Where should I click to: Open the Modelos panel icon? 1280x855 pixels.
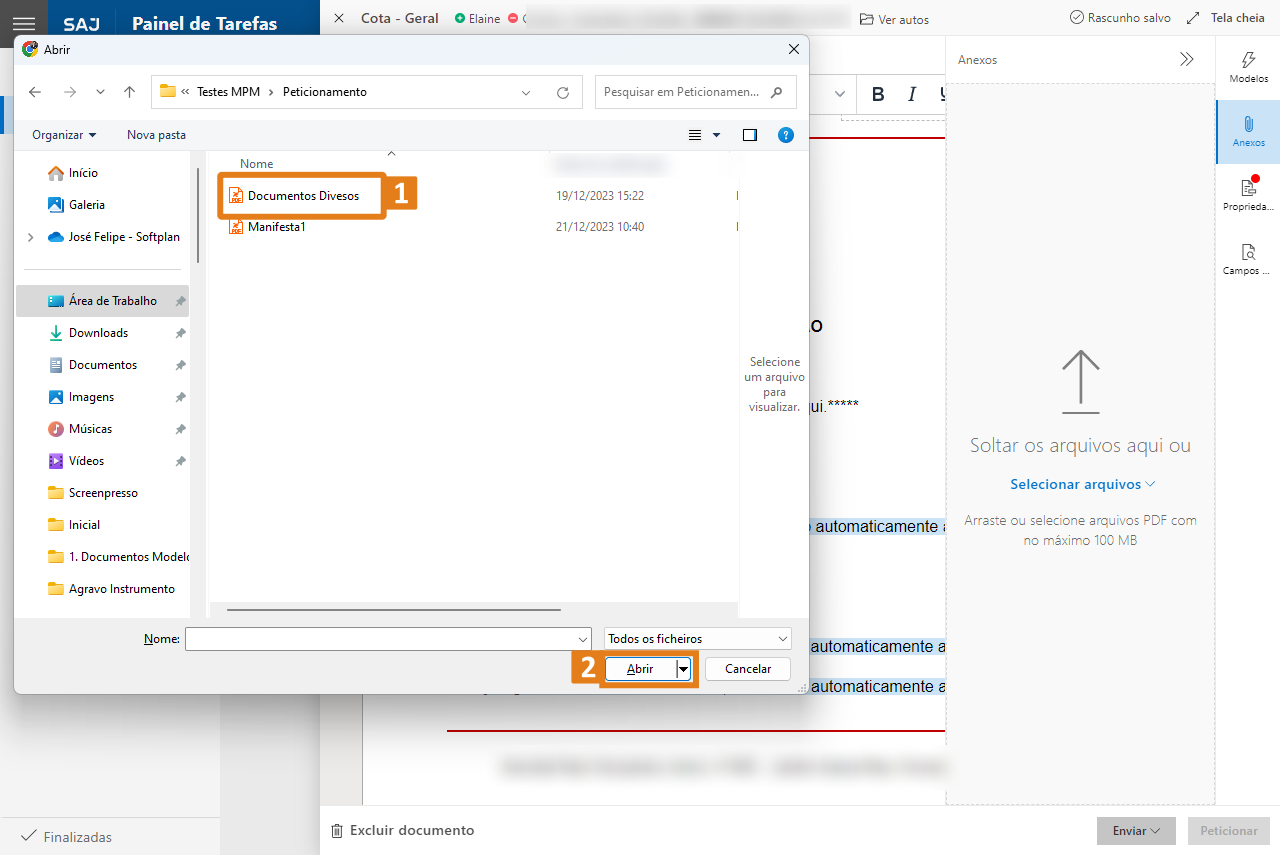pyautogui.click(x=1248, y=62)
